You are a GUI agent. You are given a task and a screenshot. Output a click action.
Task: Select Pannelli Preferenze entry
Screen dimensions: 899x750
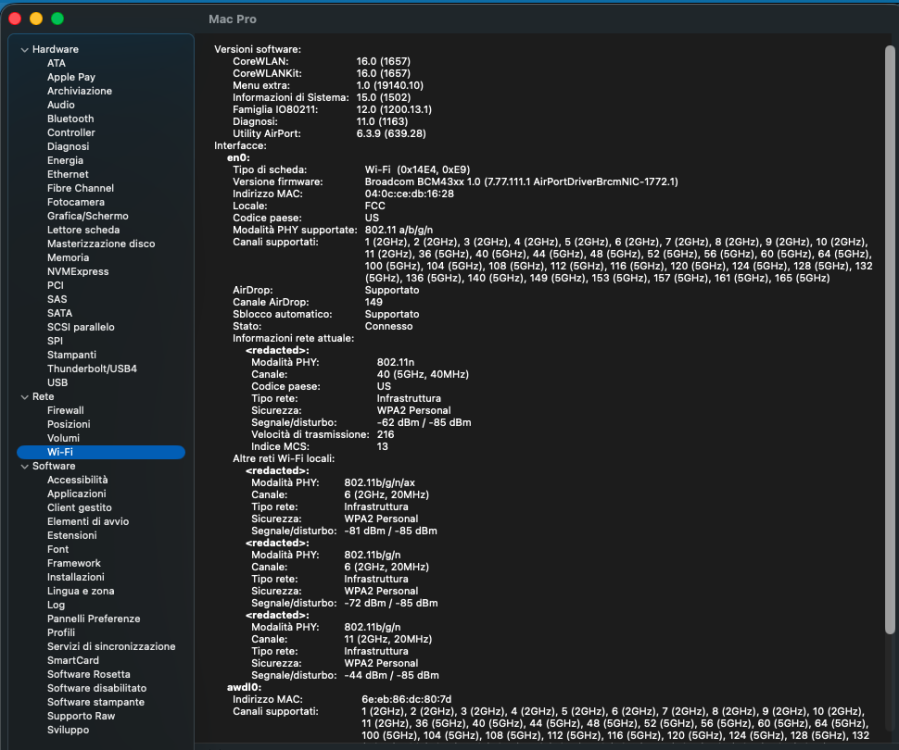93,619
